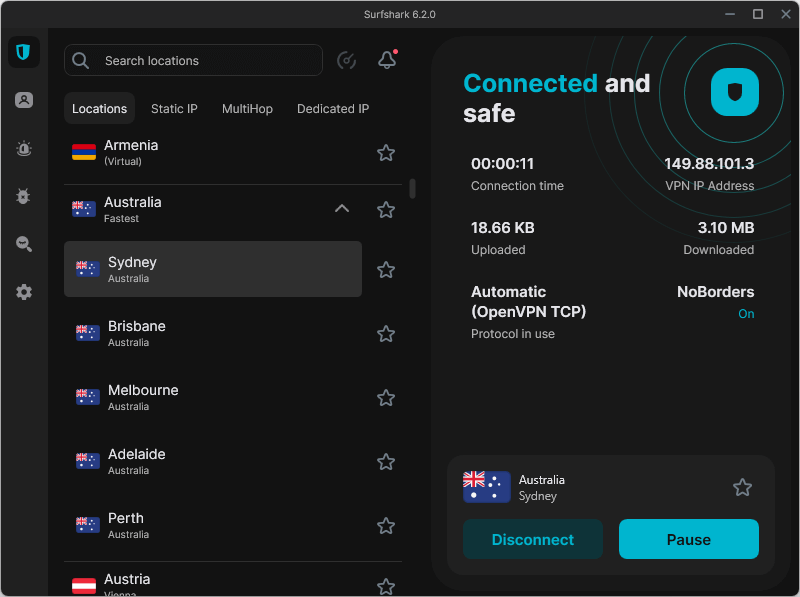Open the MultiHop tab
Screen dimensions: 800x597
pyautogui.click(x=247, y=108)
